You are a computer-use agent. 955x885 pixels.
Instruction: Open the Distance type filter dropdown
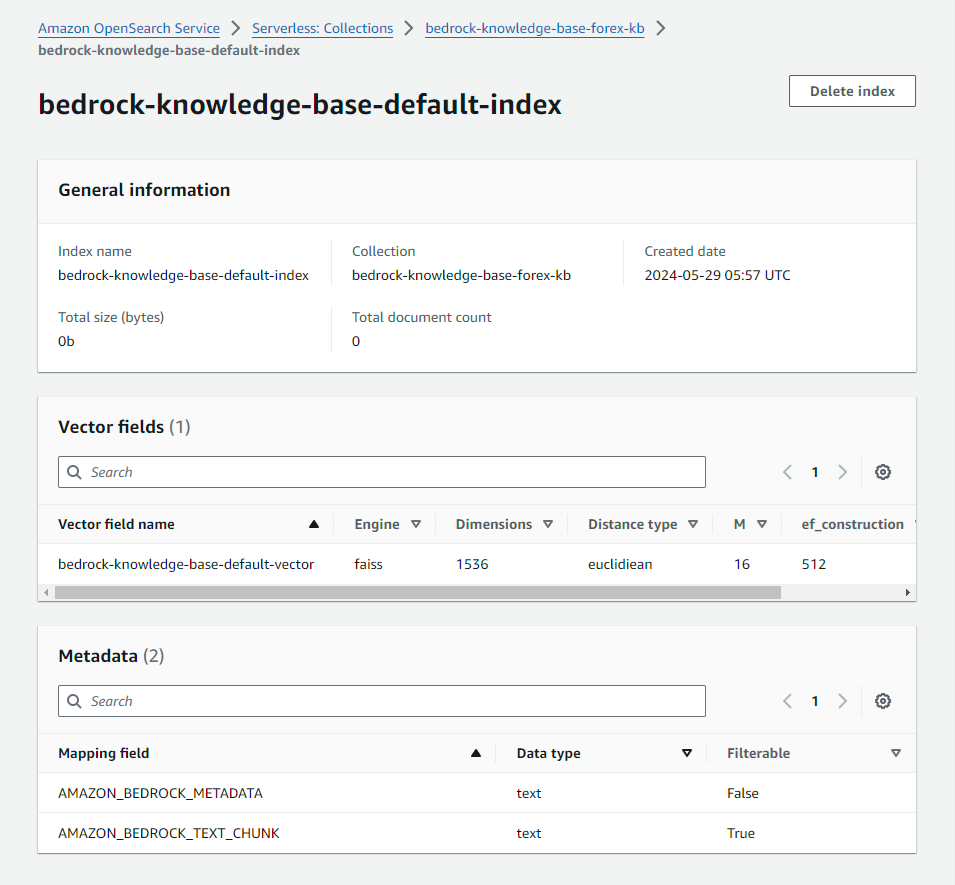692,523
